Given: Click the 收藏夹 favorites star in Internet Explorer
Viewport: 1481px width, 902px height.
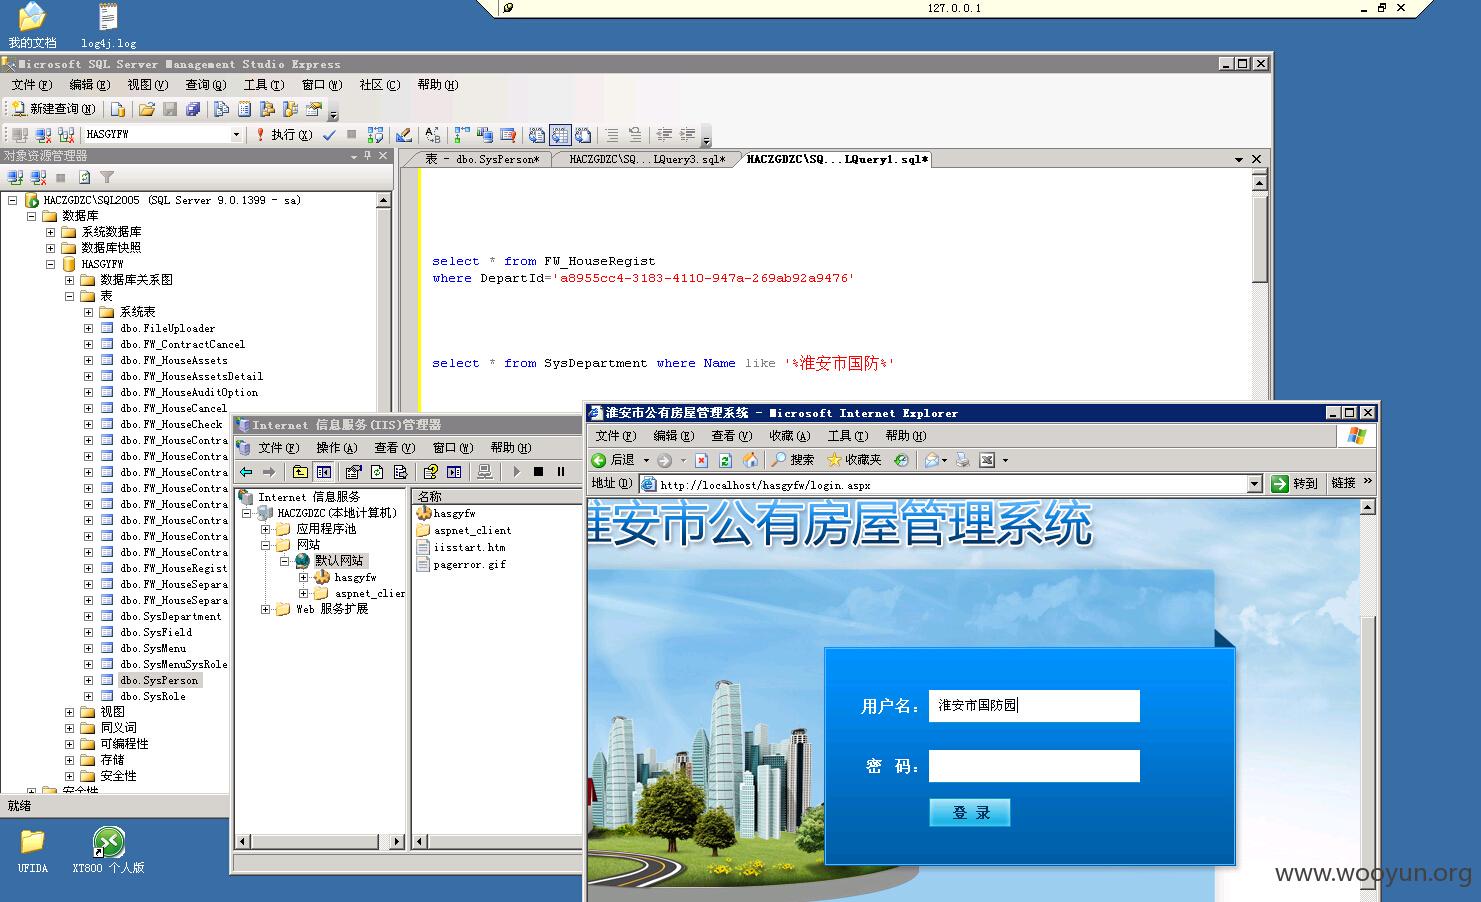Looking at the screenshot, I should [x=854, y=460].
